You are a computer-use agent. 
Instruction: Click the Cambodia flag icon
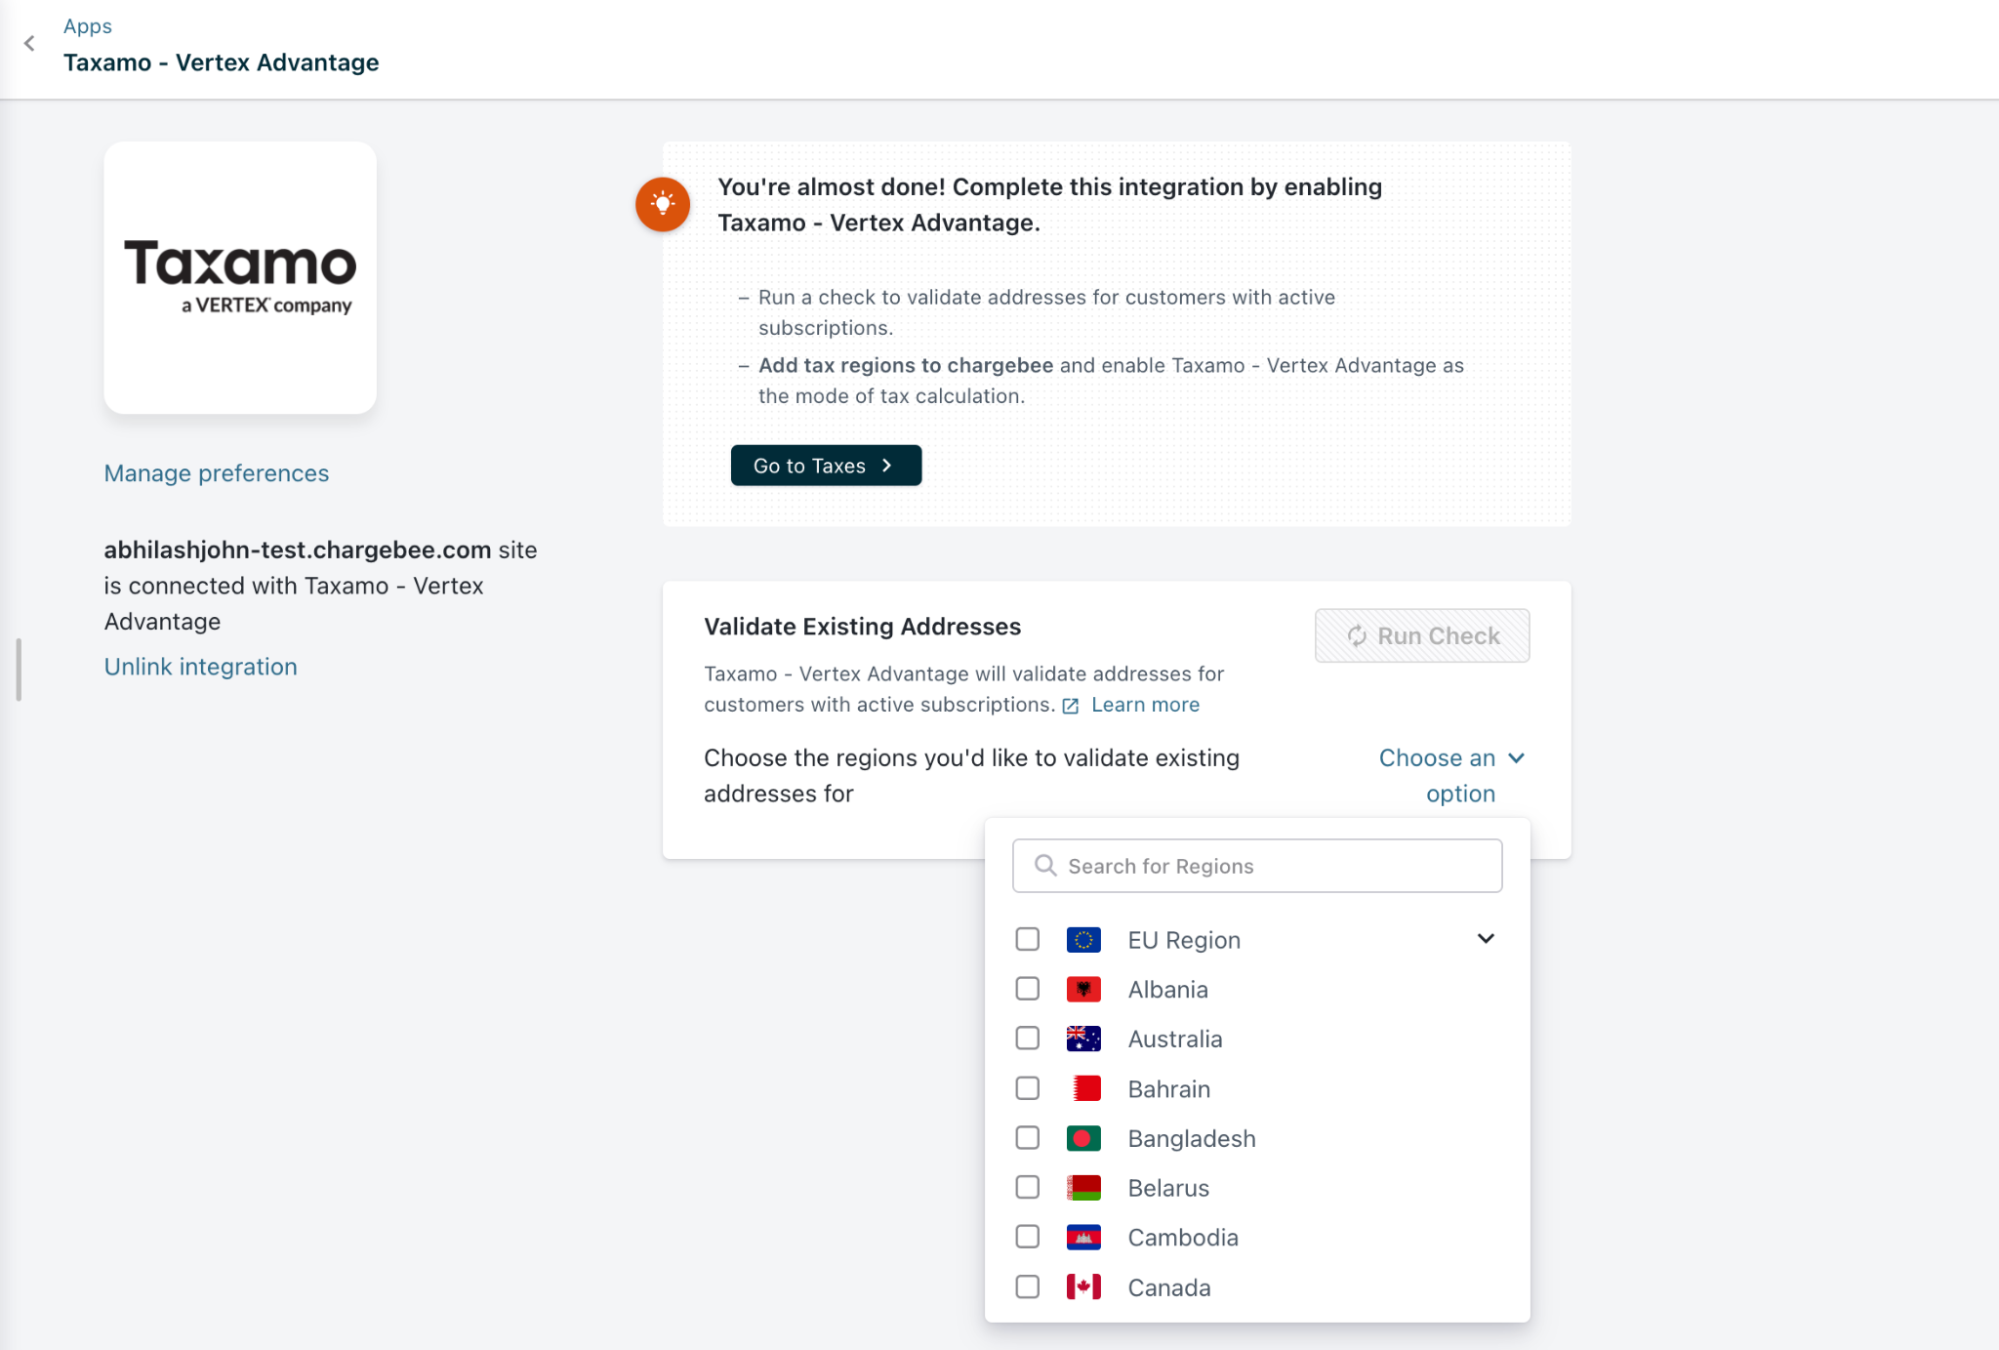point(1083,1237)
